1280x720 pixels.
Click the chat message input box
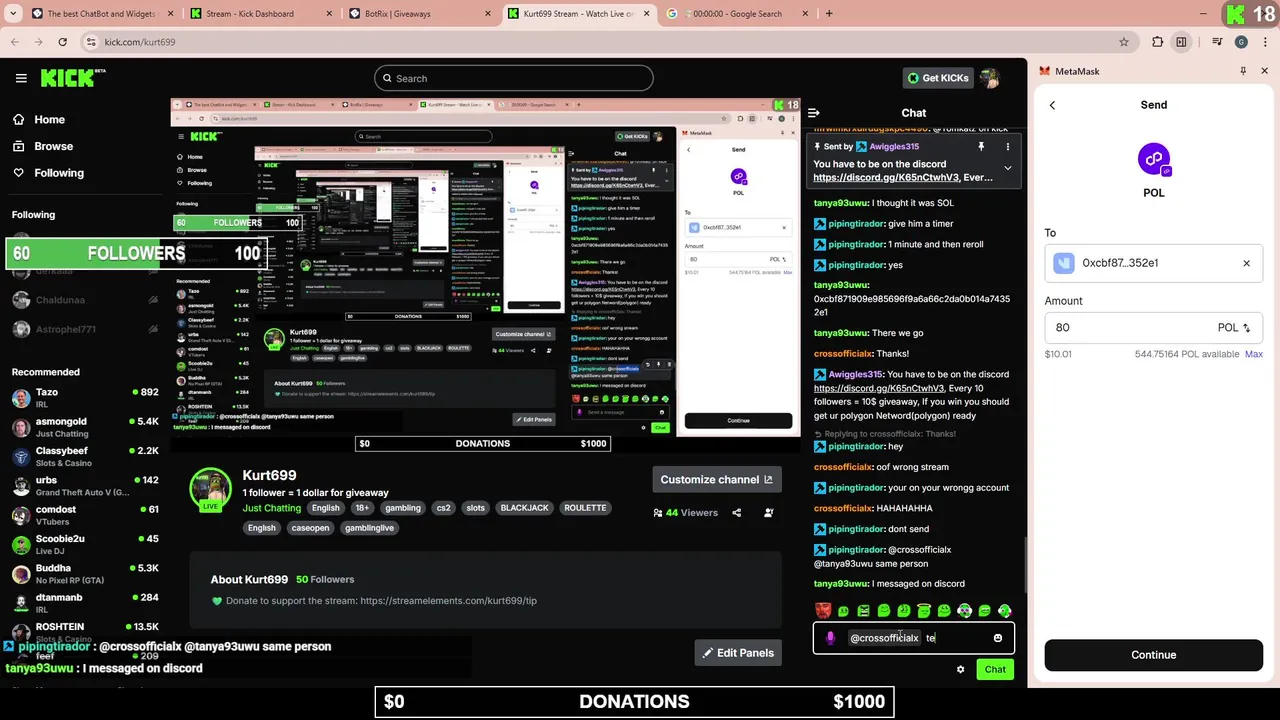(913, 638)
